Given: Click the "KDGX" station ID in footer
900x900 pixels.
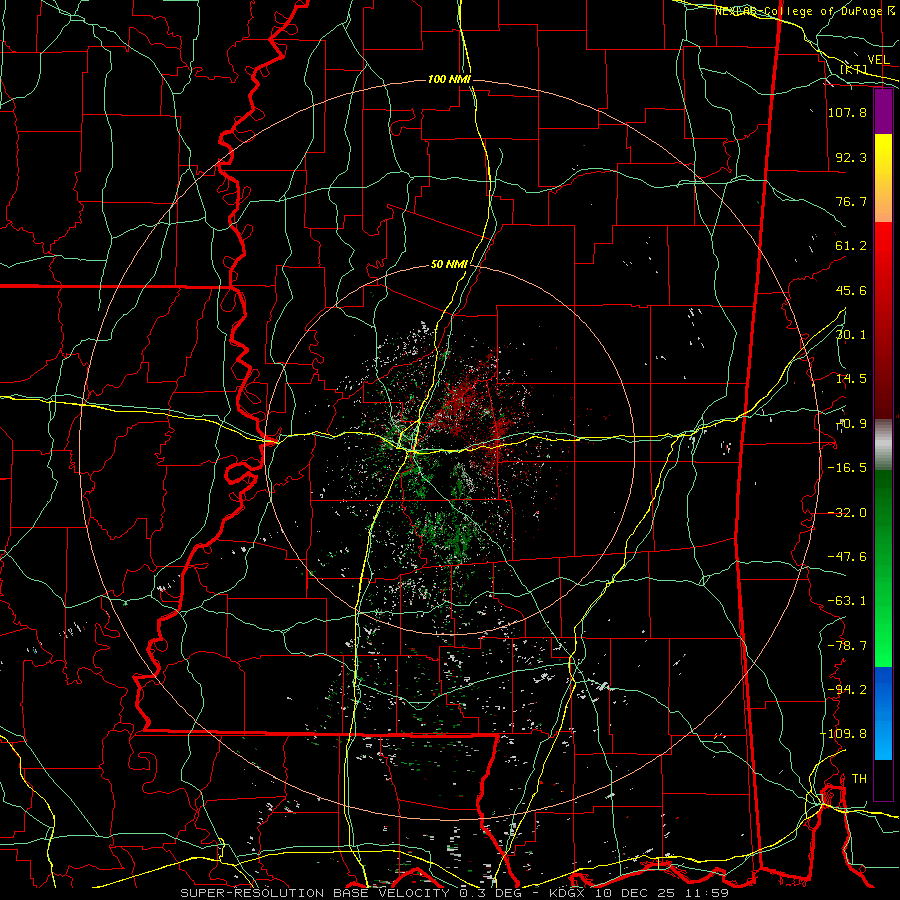Looking at the screenshot, I should (567, 893).
